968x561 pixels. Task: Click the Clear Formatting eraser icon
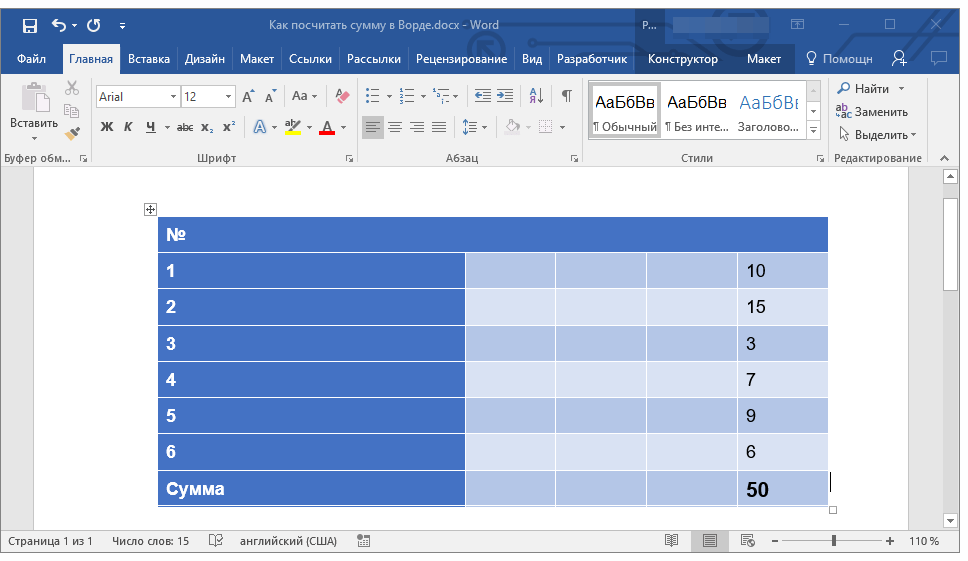343,96
